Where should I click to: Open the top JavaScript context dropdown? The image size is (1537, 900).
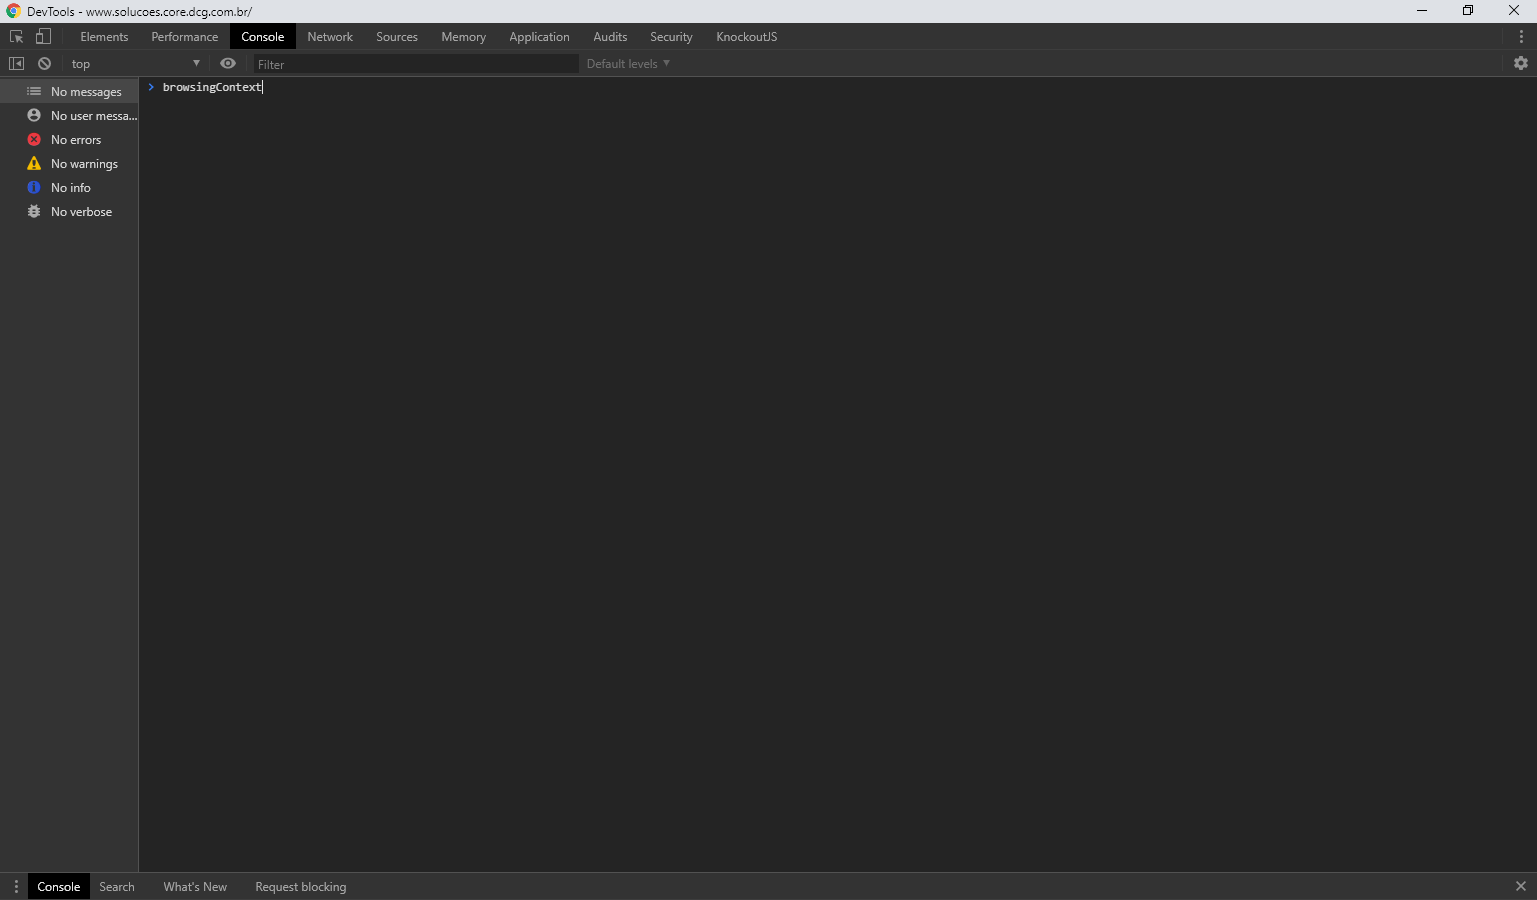(x=135, y=64)
